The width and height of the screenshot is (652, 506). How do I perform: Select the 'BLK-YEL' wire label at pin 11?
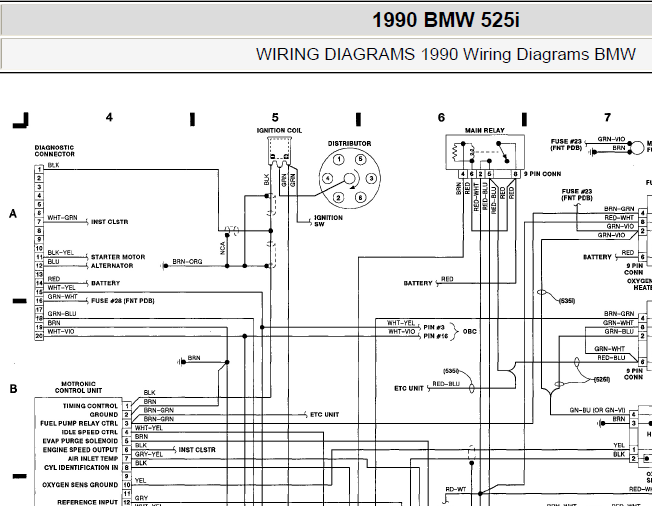(61, 253)
